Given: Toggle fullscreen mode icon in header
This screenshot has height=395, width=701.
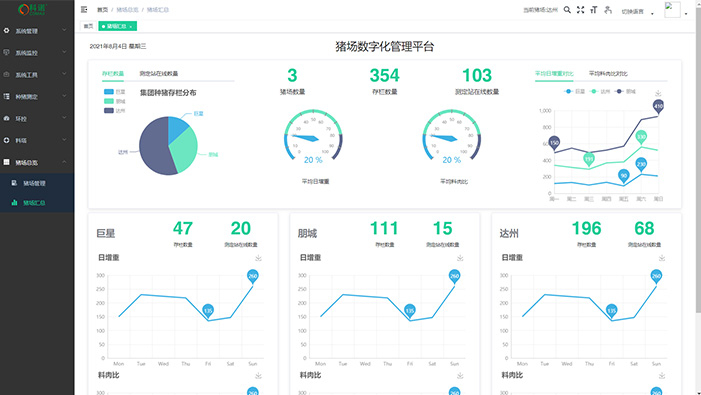Looking at the screenshot, I should pos(580,9).
